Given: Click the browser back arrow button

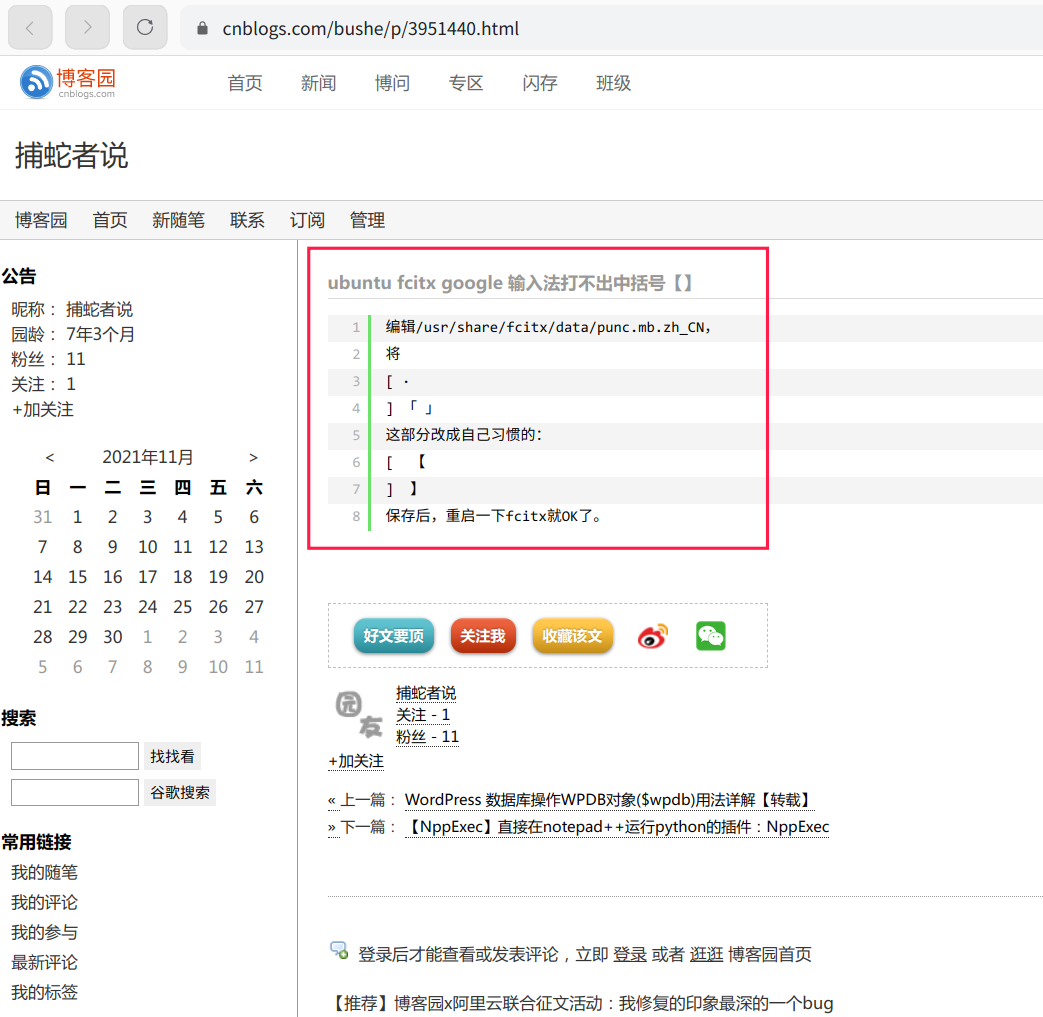Looking at the screenshot, I should pyautogui.click(x=30, y=28).
